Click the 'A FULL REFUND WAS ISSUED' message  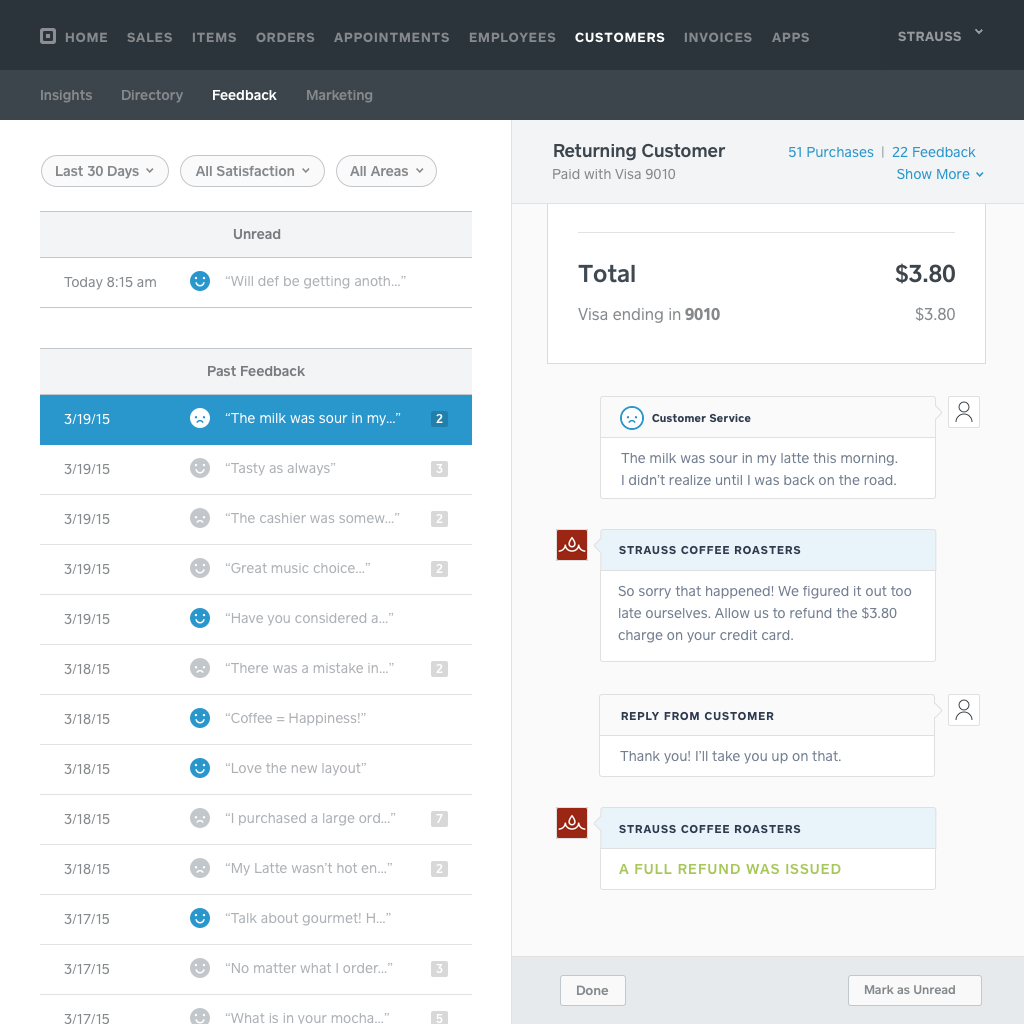(730, 869)
